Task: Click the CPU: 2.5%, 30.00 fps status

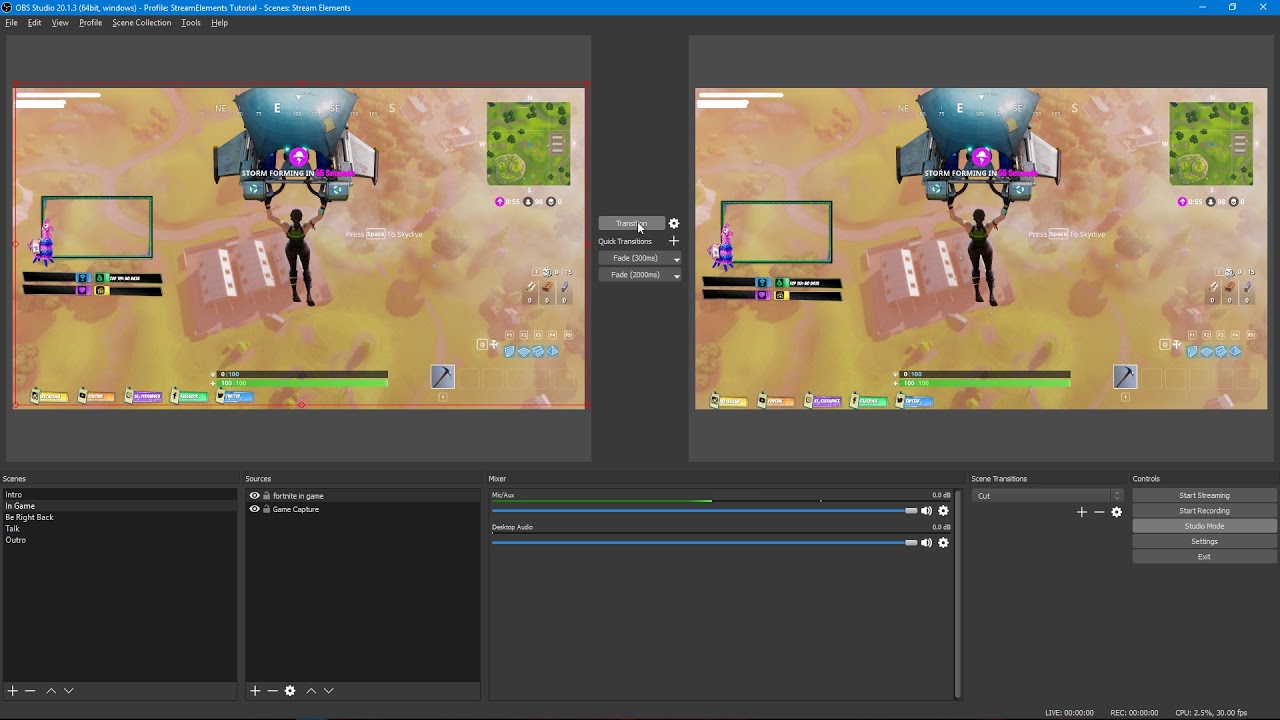Action: tap(1211, 713)
